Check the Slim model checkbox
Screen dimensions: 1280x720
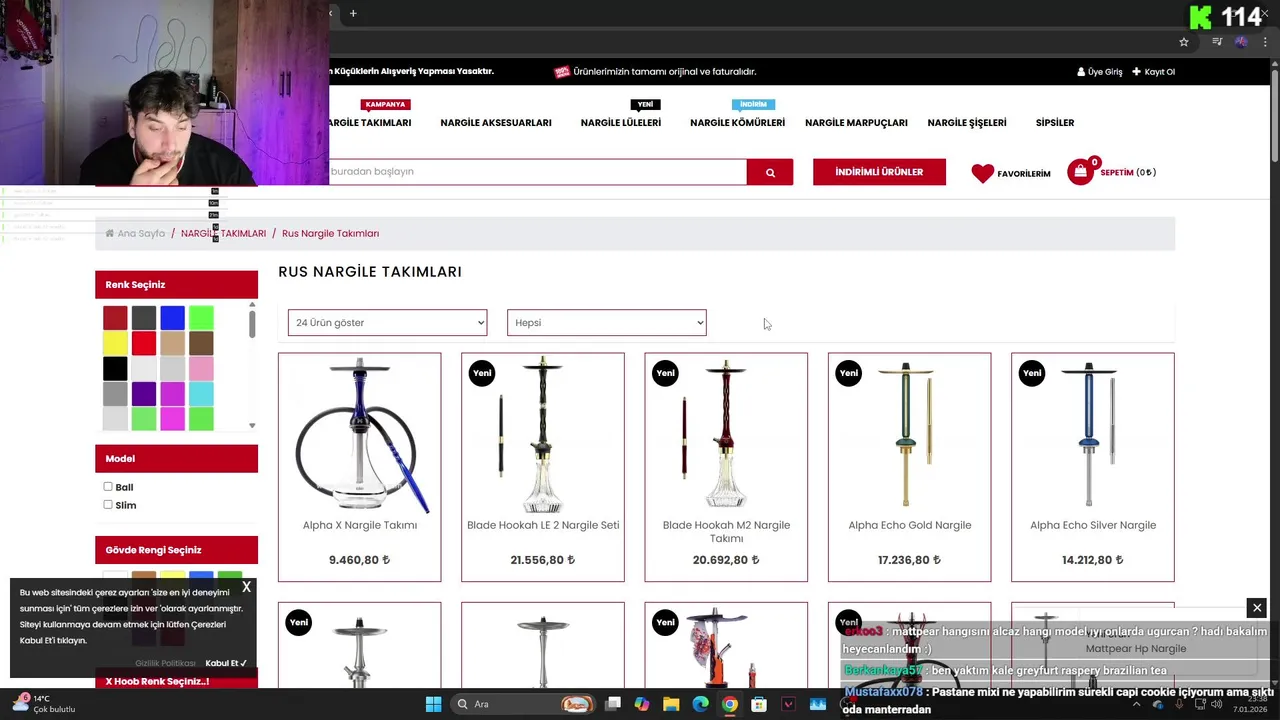click(108, 505)
